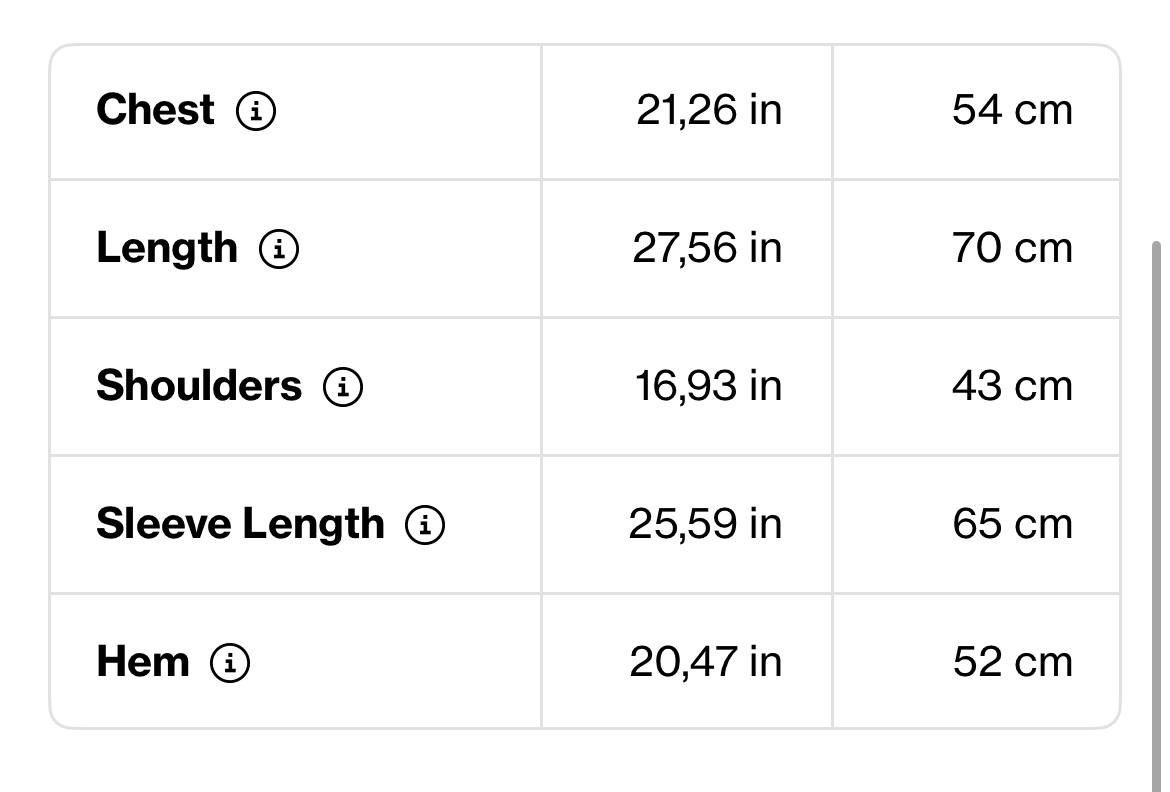1170x792 pixels.
Task: Show info for Shoulders measurement
Action: (342, 387)
